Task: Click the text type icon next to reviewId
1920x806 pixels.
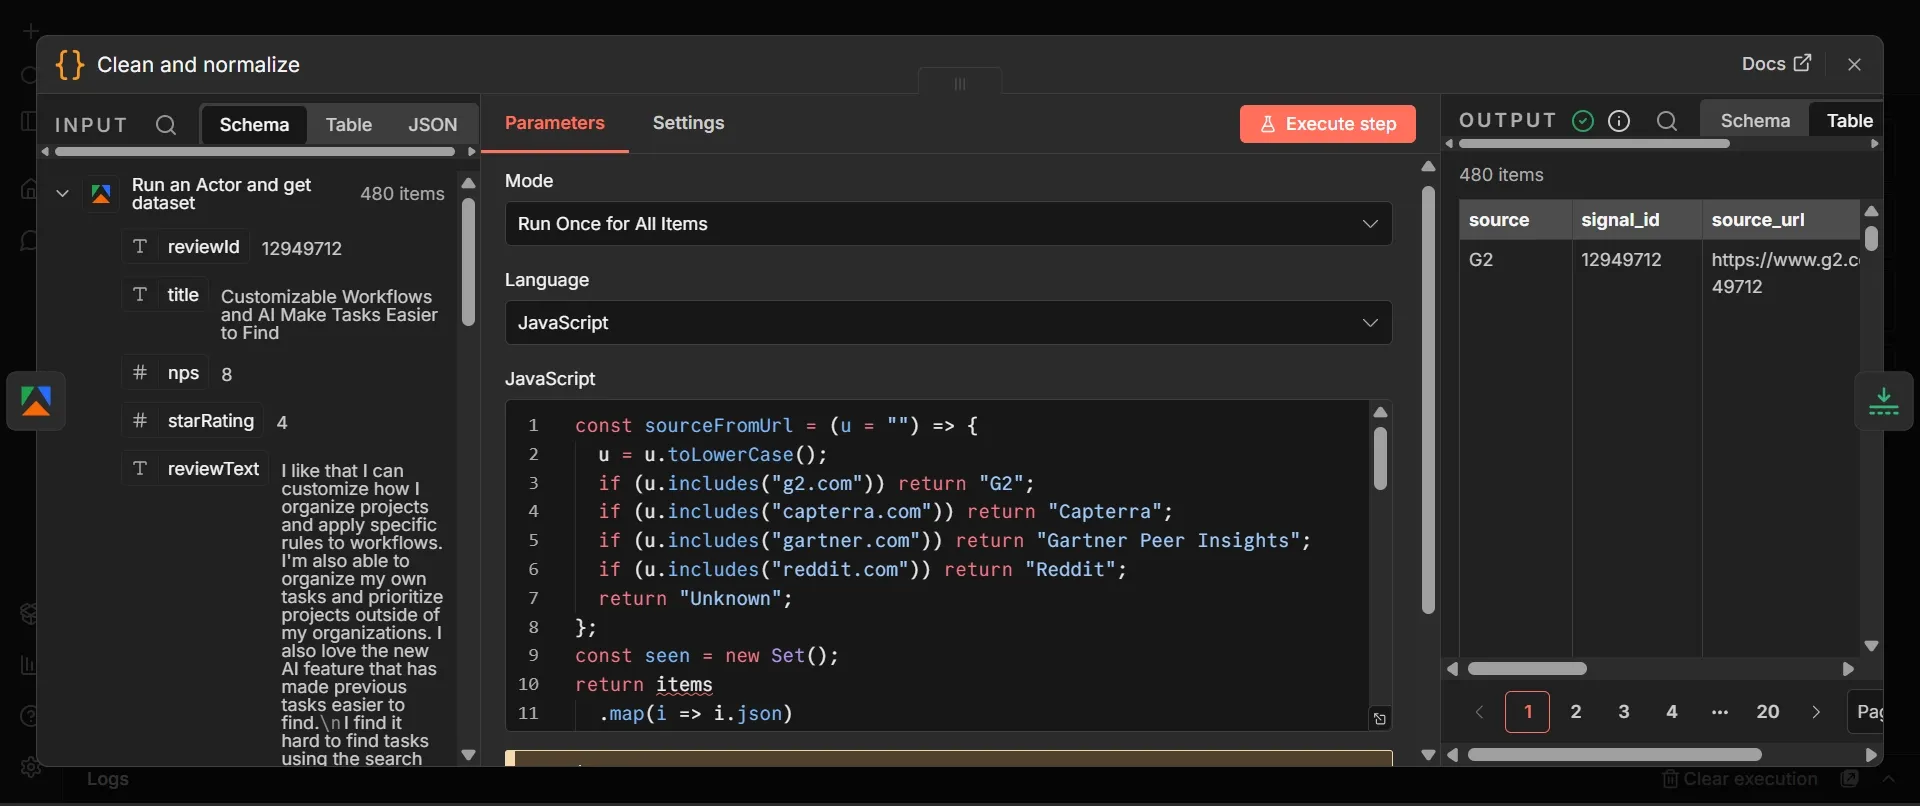Action: (x=140, y=247)
